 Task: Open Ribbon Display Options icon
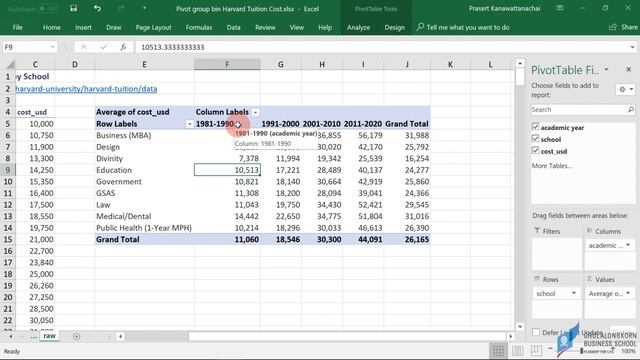pos(560,8)
